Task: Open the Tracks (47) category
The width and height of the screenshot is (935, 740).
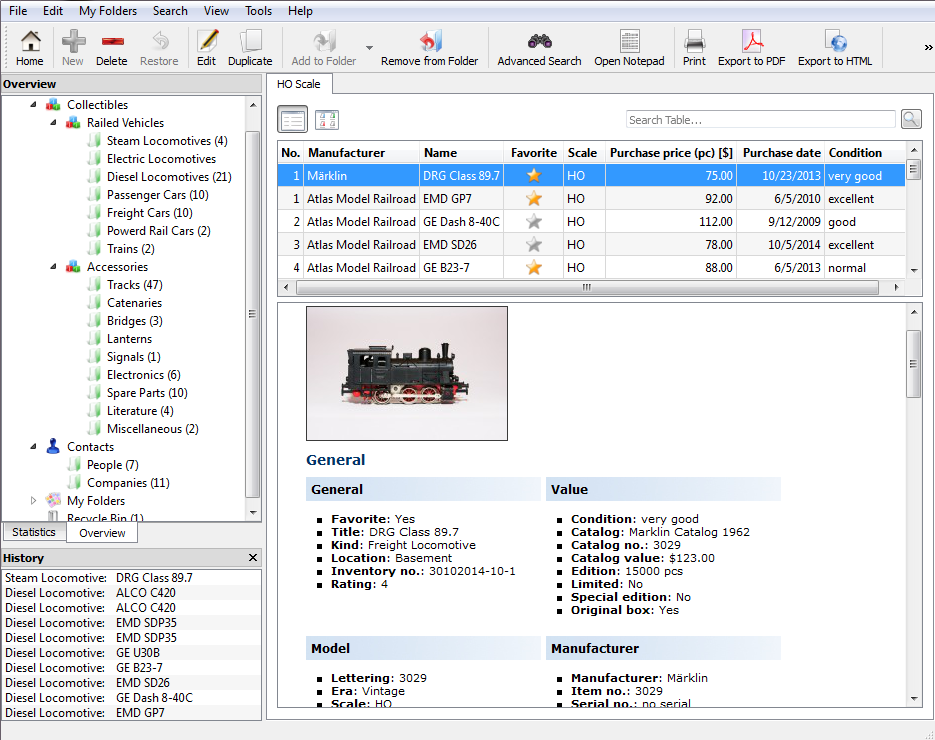Action: [134, 284]
